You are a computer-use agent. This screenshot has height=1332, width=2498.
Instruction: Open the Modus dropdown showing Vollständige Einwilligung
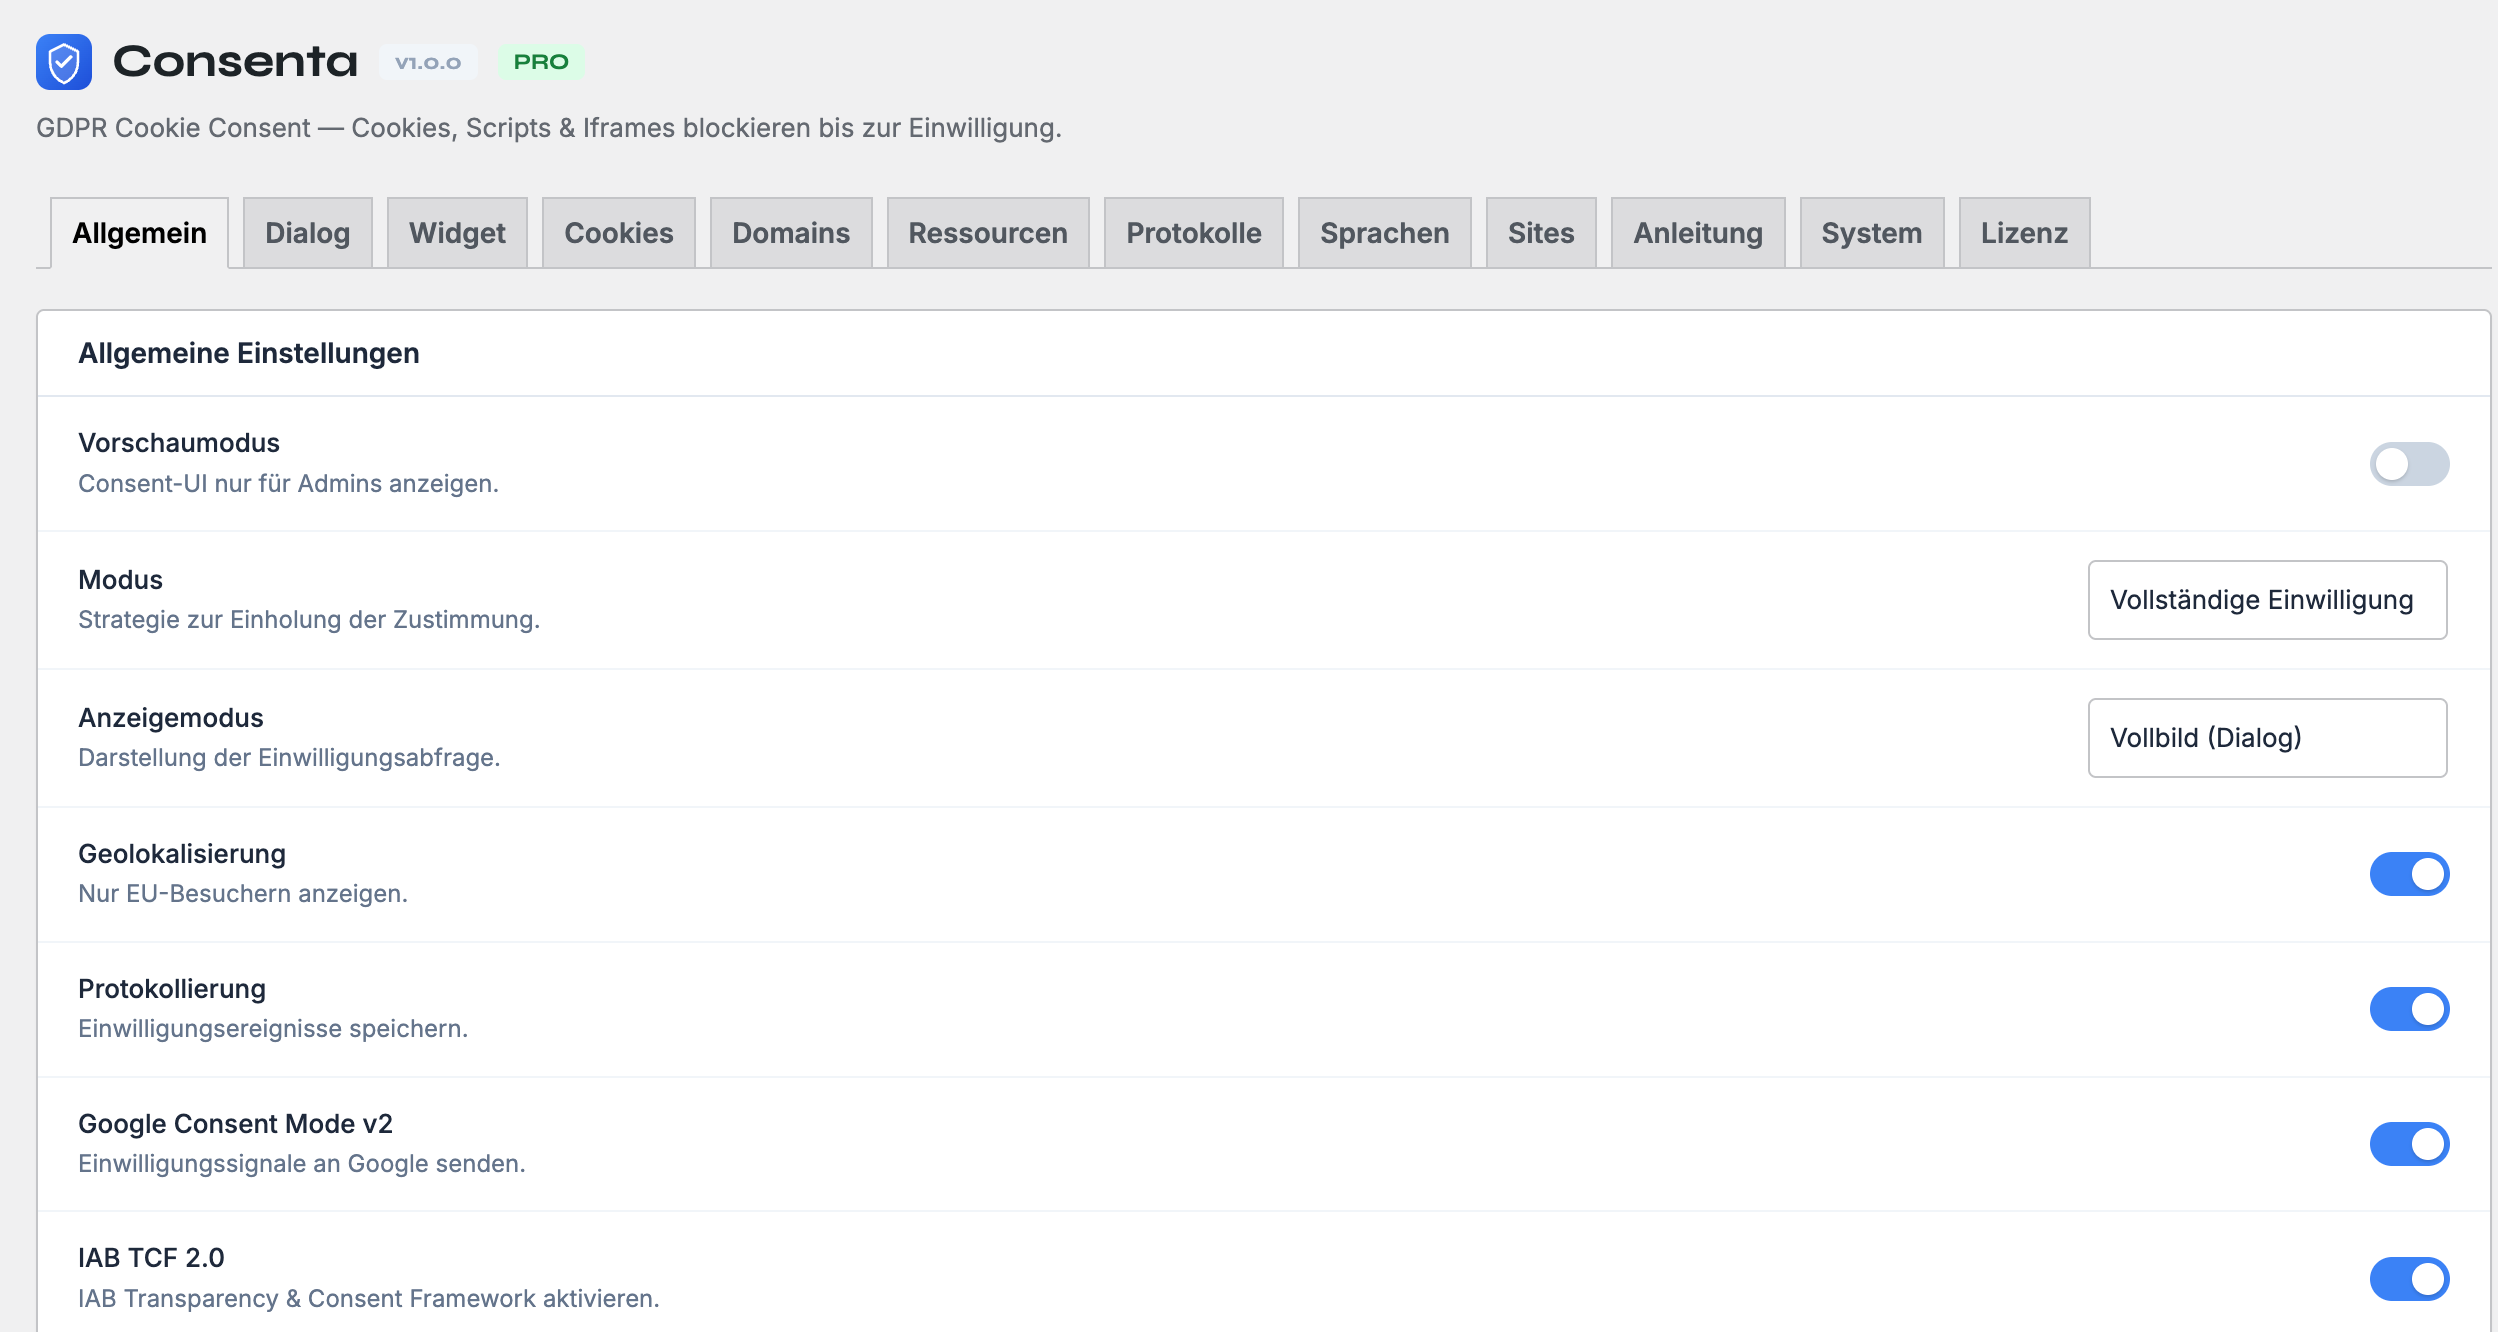point(2265,600)
